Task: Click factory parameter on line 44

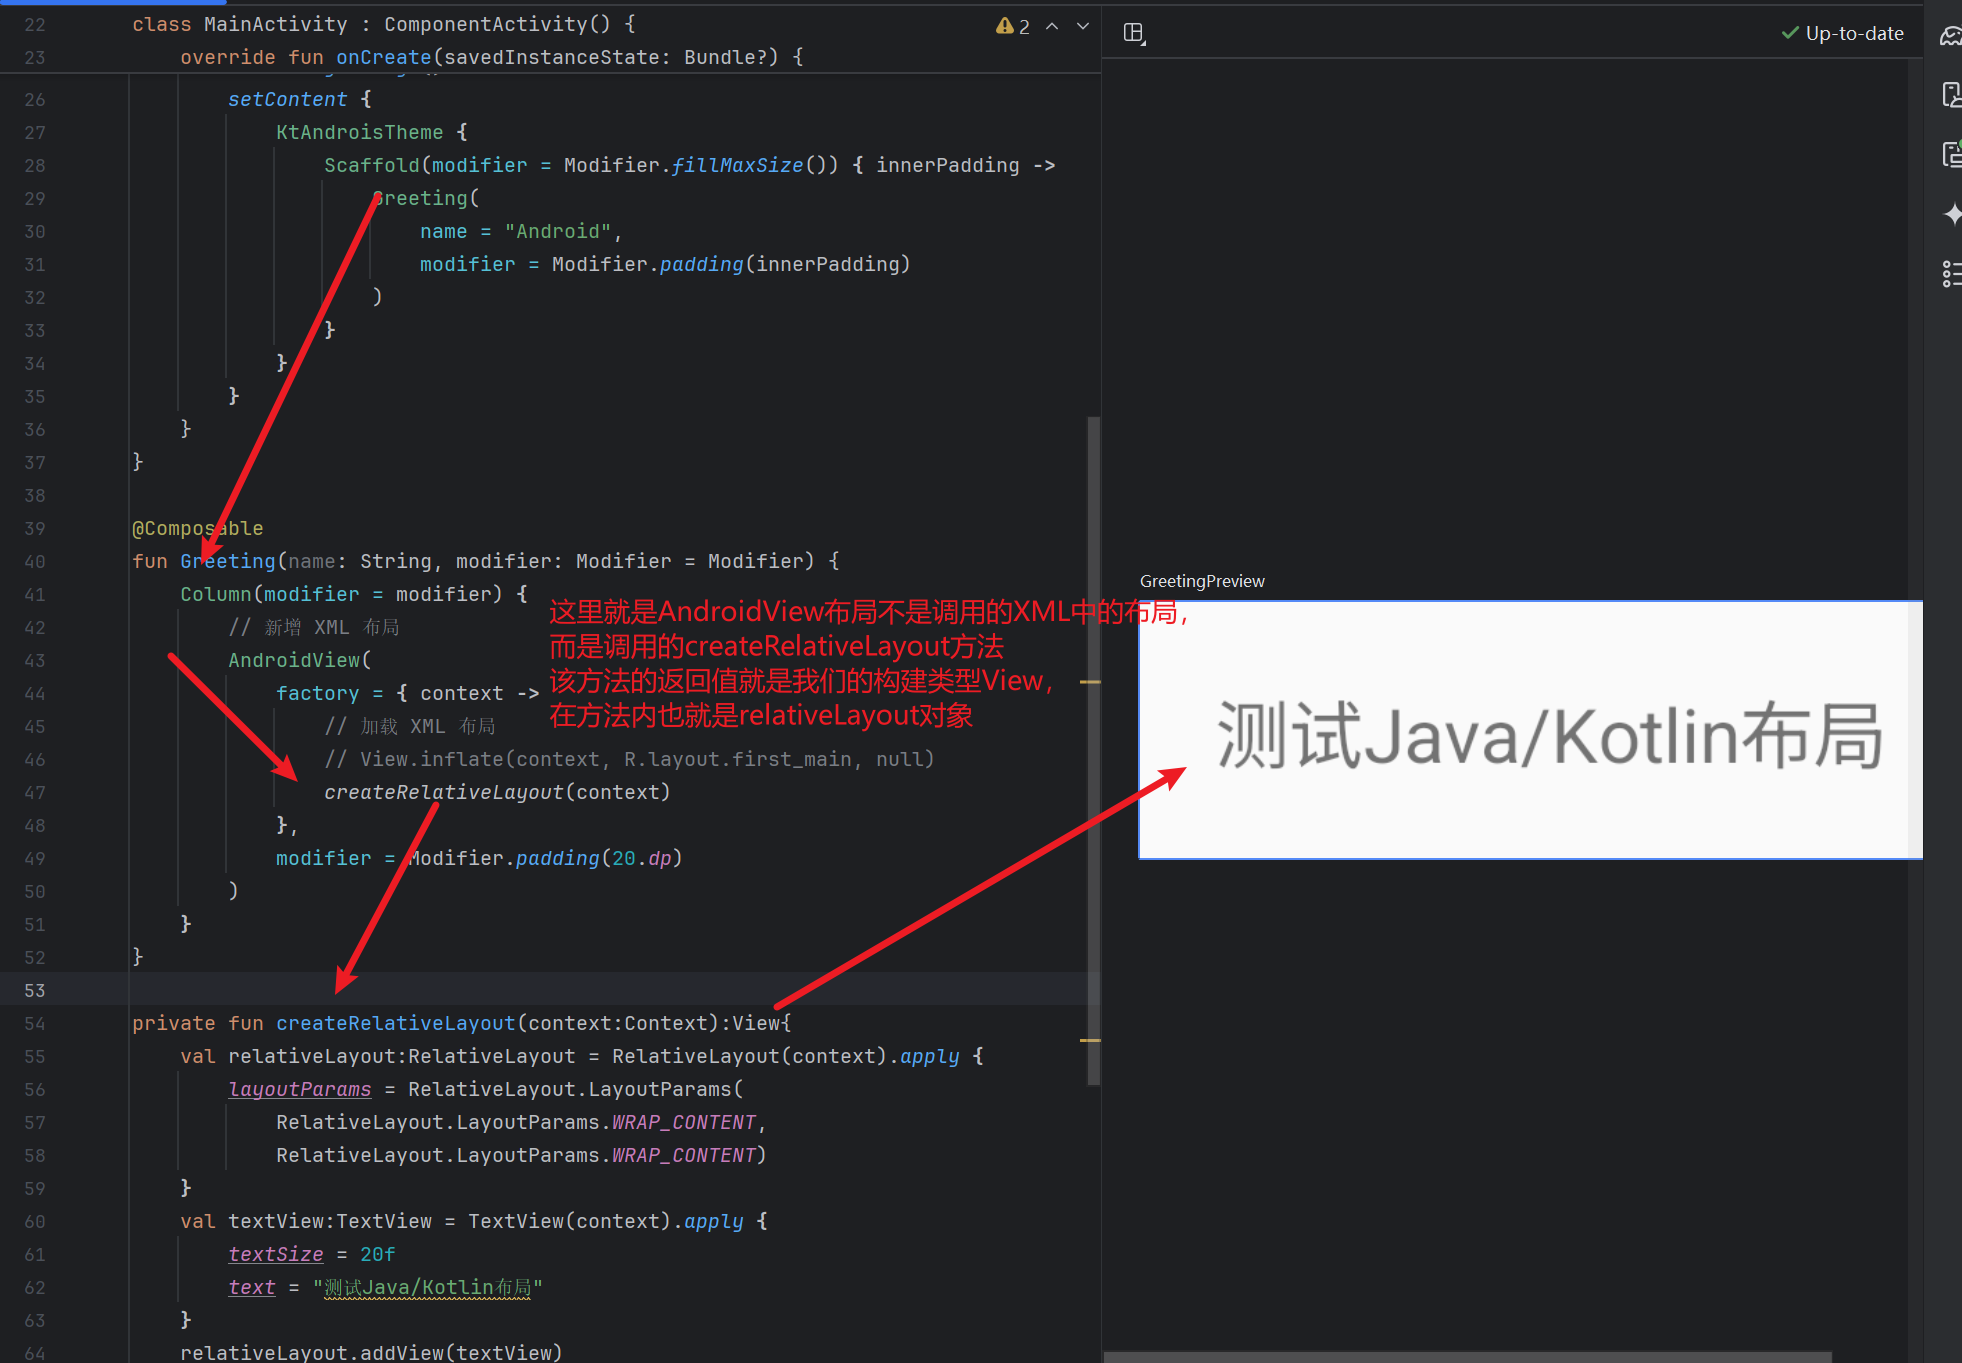Action: [x=318, y=693]
